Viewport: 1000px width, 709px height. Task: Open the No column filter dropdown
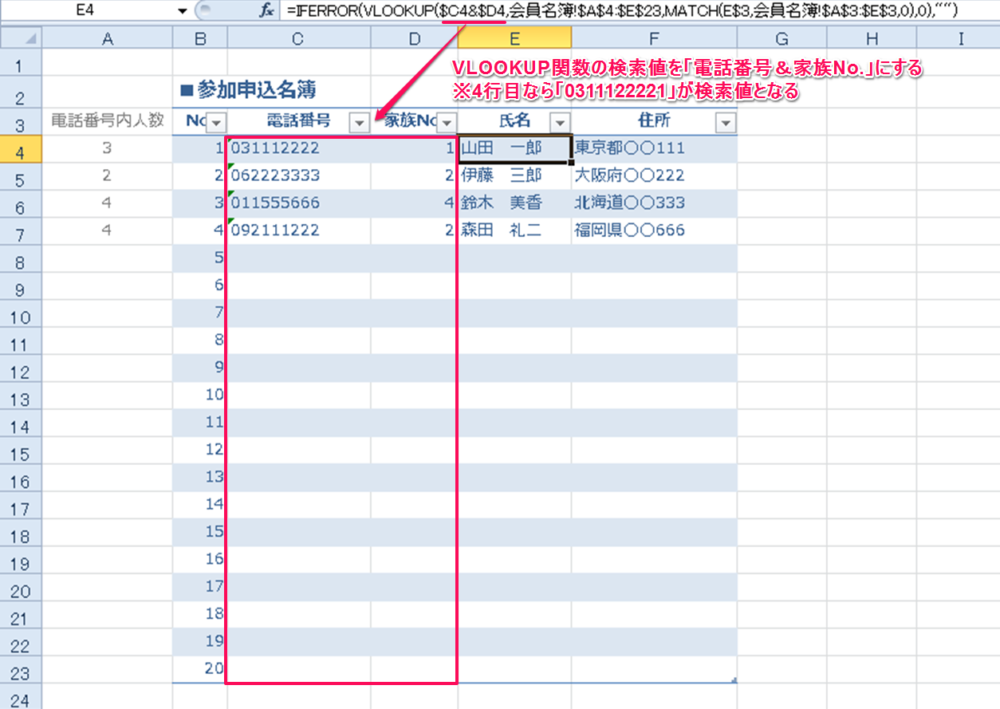pyautogui.click(x=213, y=122)
